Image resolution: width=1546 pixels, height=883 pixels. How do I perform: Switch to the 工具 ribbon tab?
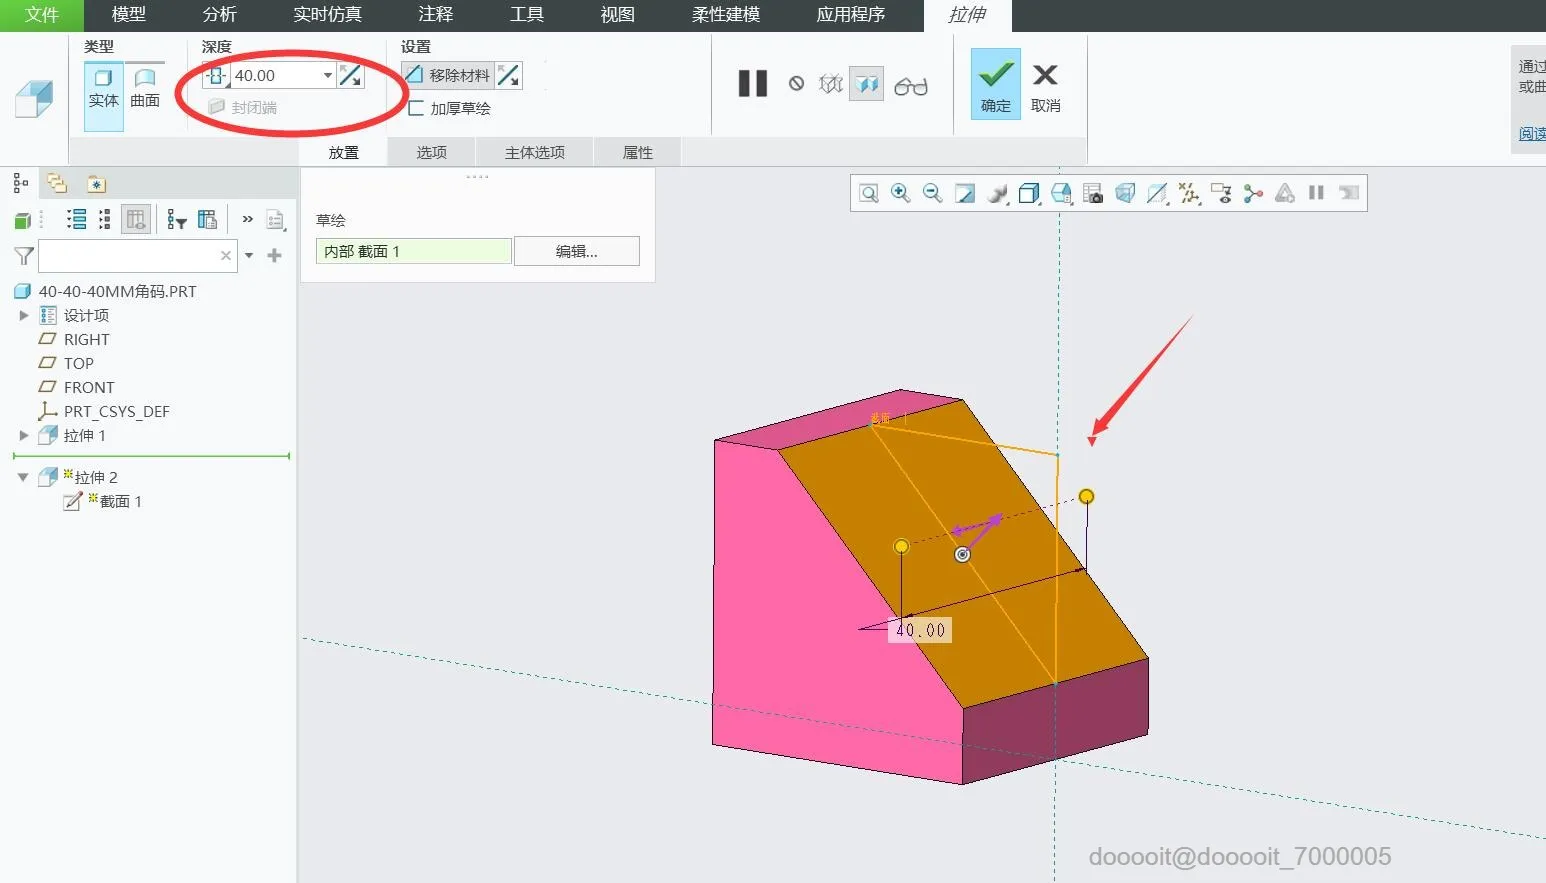(527, 15)
